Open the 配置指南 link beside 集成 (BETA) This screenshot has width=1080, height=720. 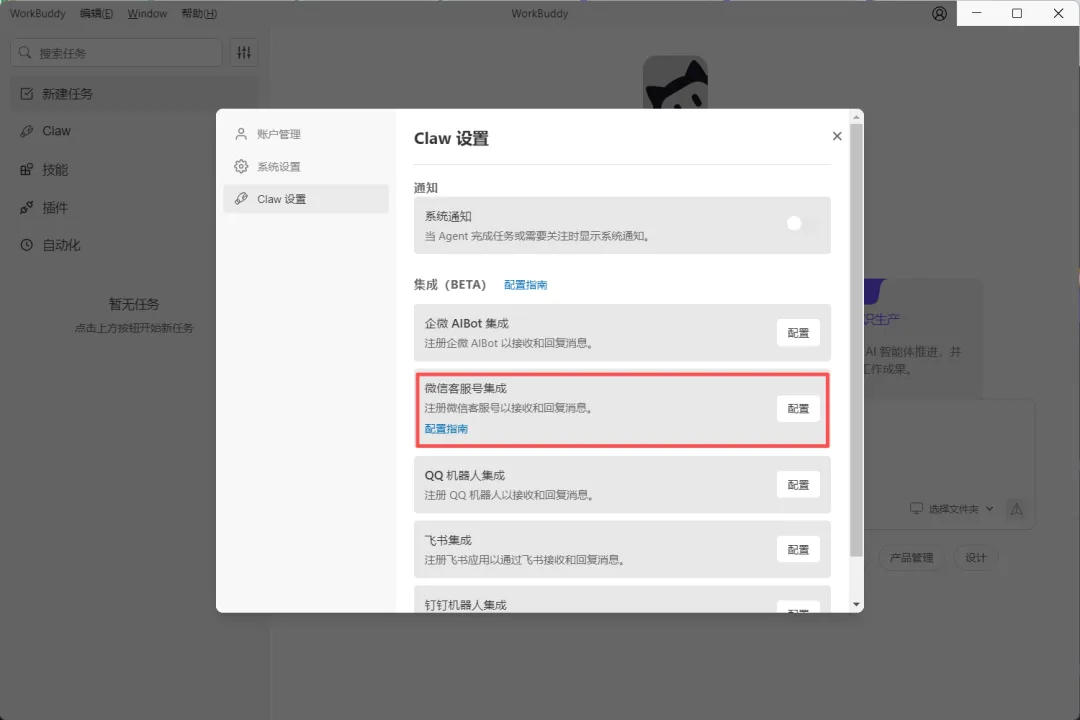tap(526, 284)
